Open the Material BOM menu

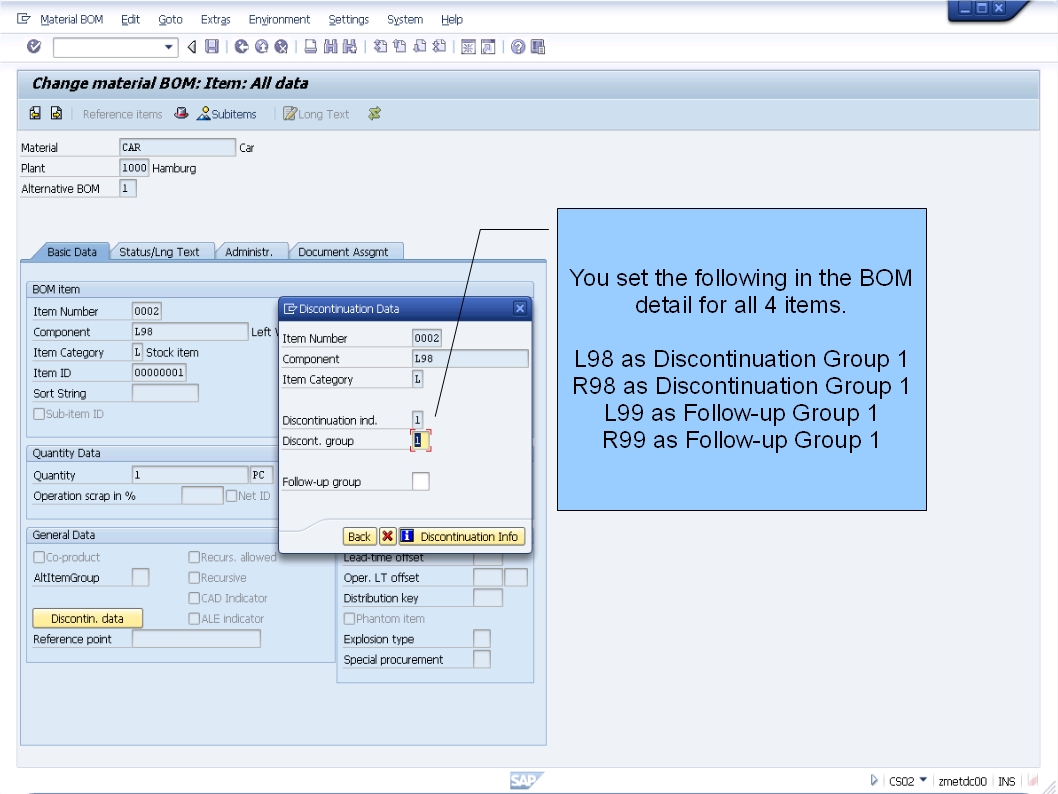pyautogui.click(x=72, y=20)
